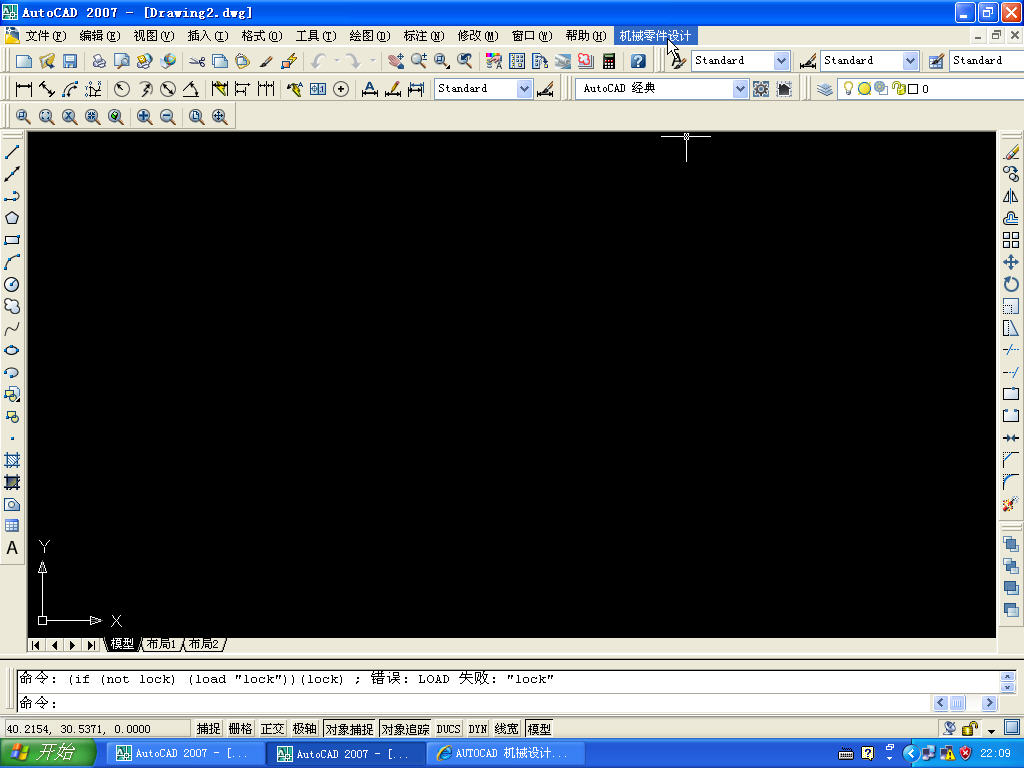1024x768 pixels.
Task: Click the Array modify tool
Action: 1011,240
